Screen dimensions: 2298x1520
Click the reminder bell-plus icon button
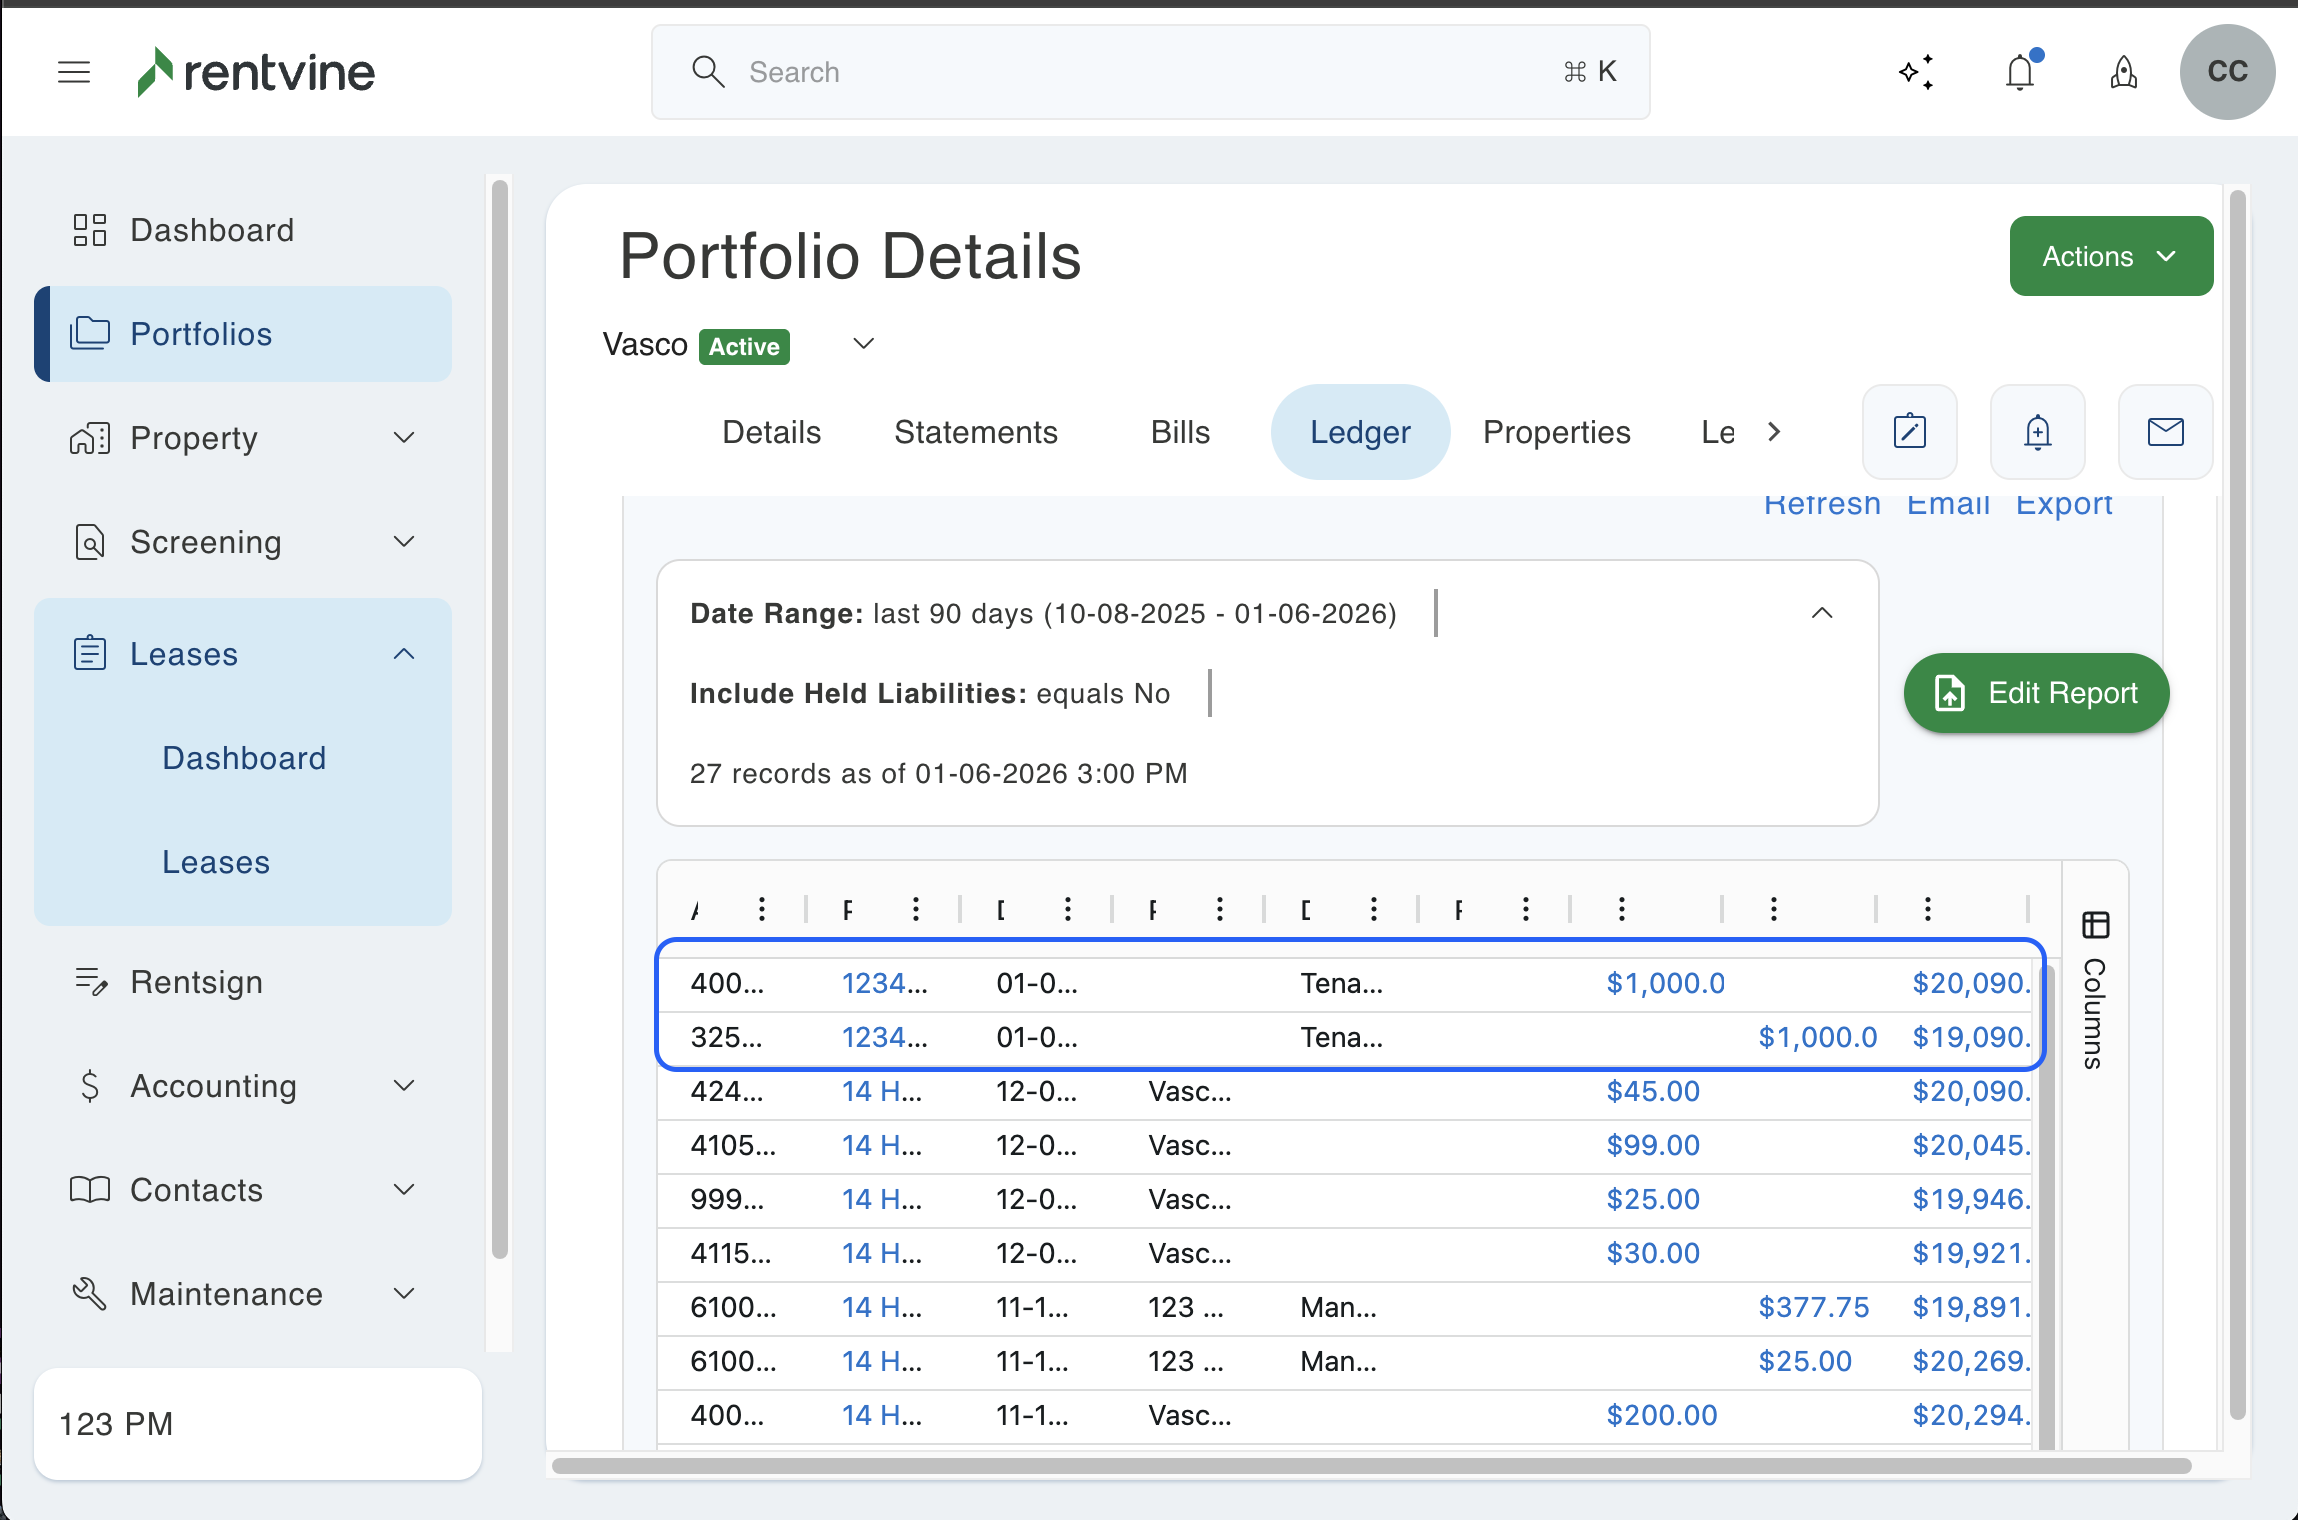[2037, 432]
